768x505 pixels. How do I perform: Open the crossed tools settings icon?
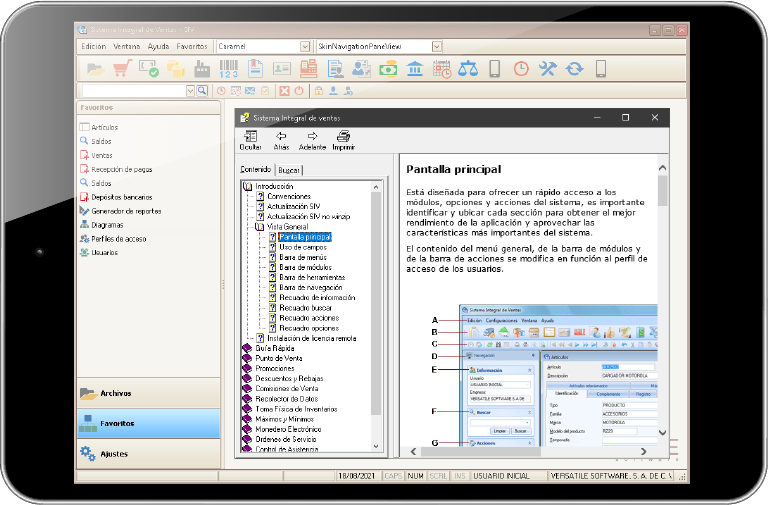(548, 69)
